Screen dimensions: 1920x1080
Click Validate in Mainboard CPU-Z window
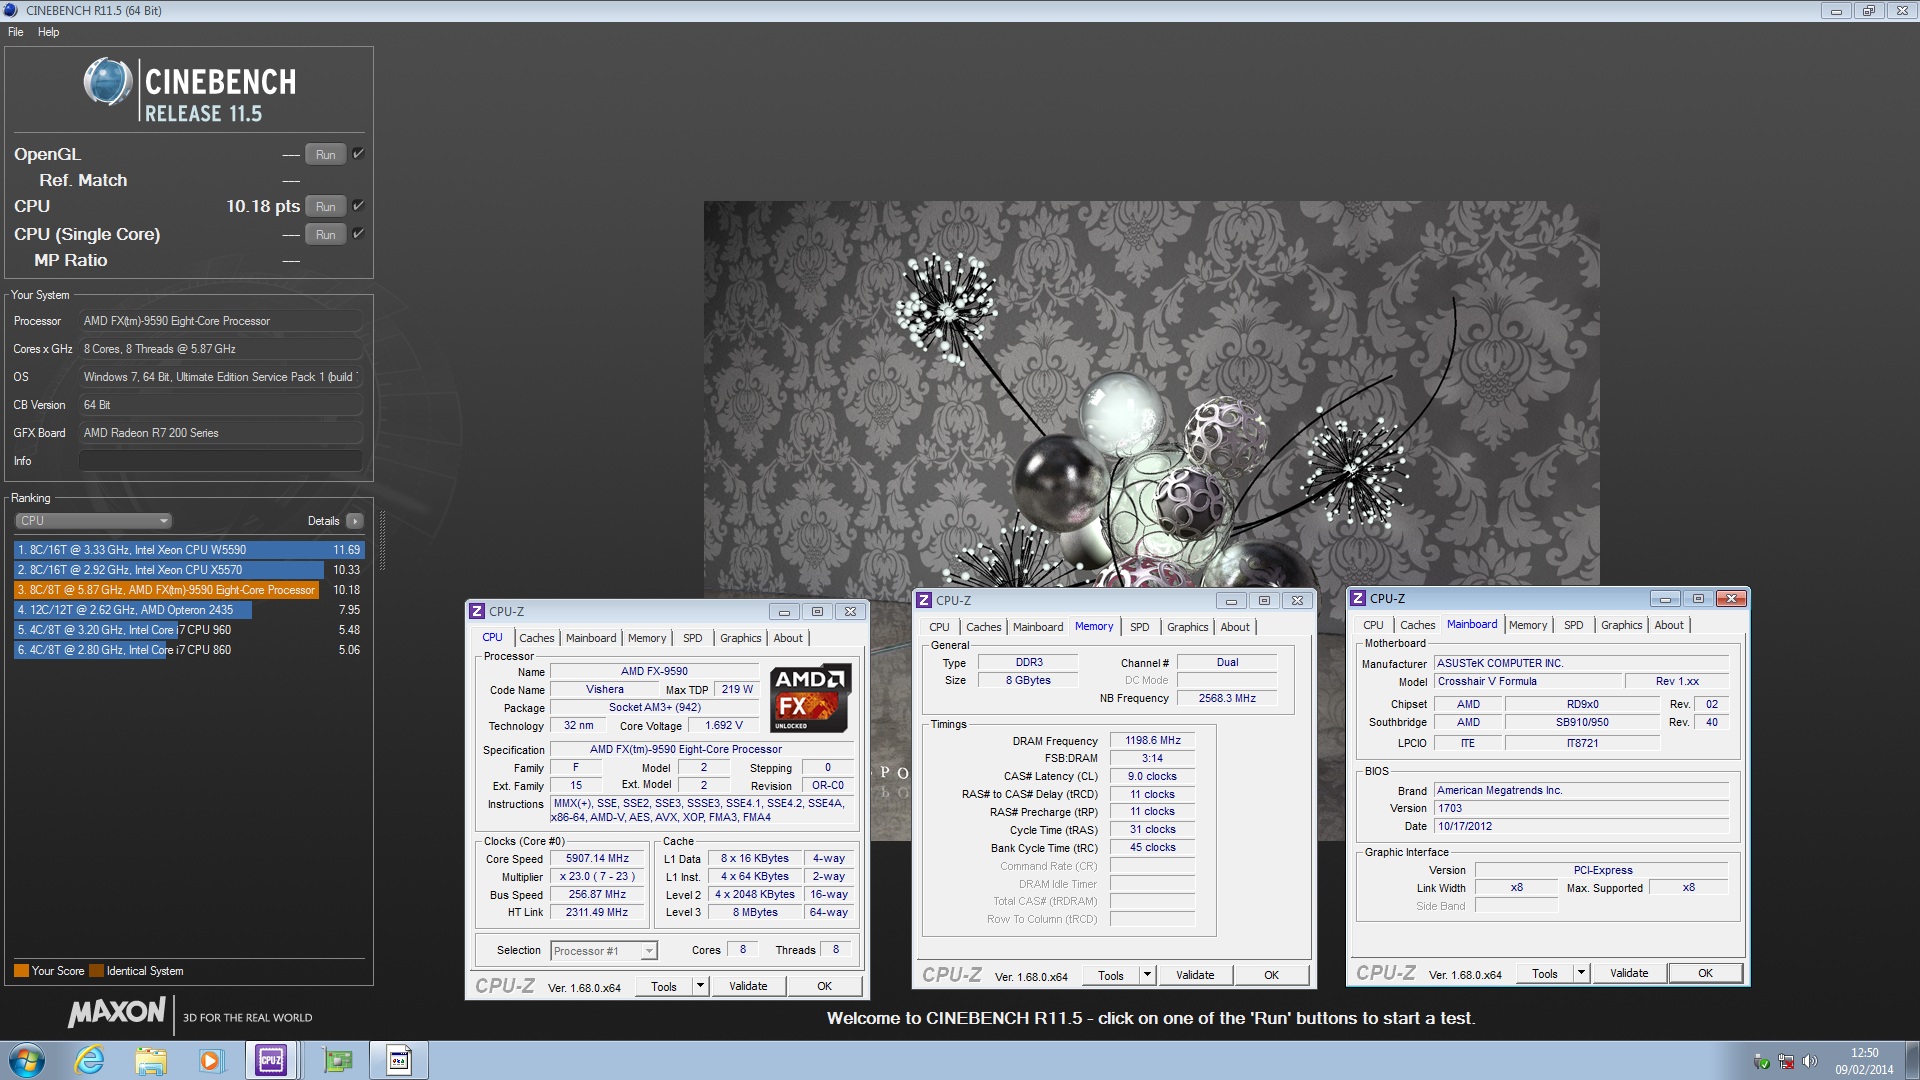pyautogui.click(x=1629, y=973)
